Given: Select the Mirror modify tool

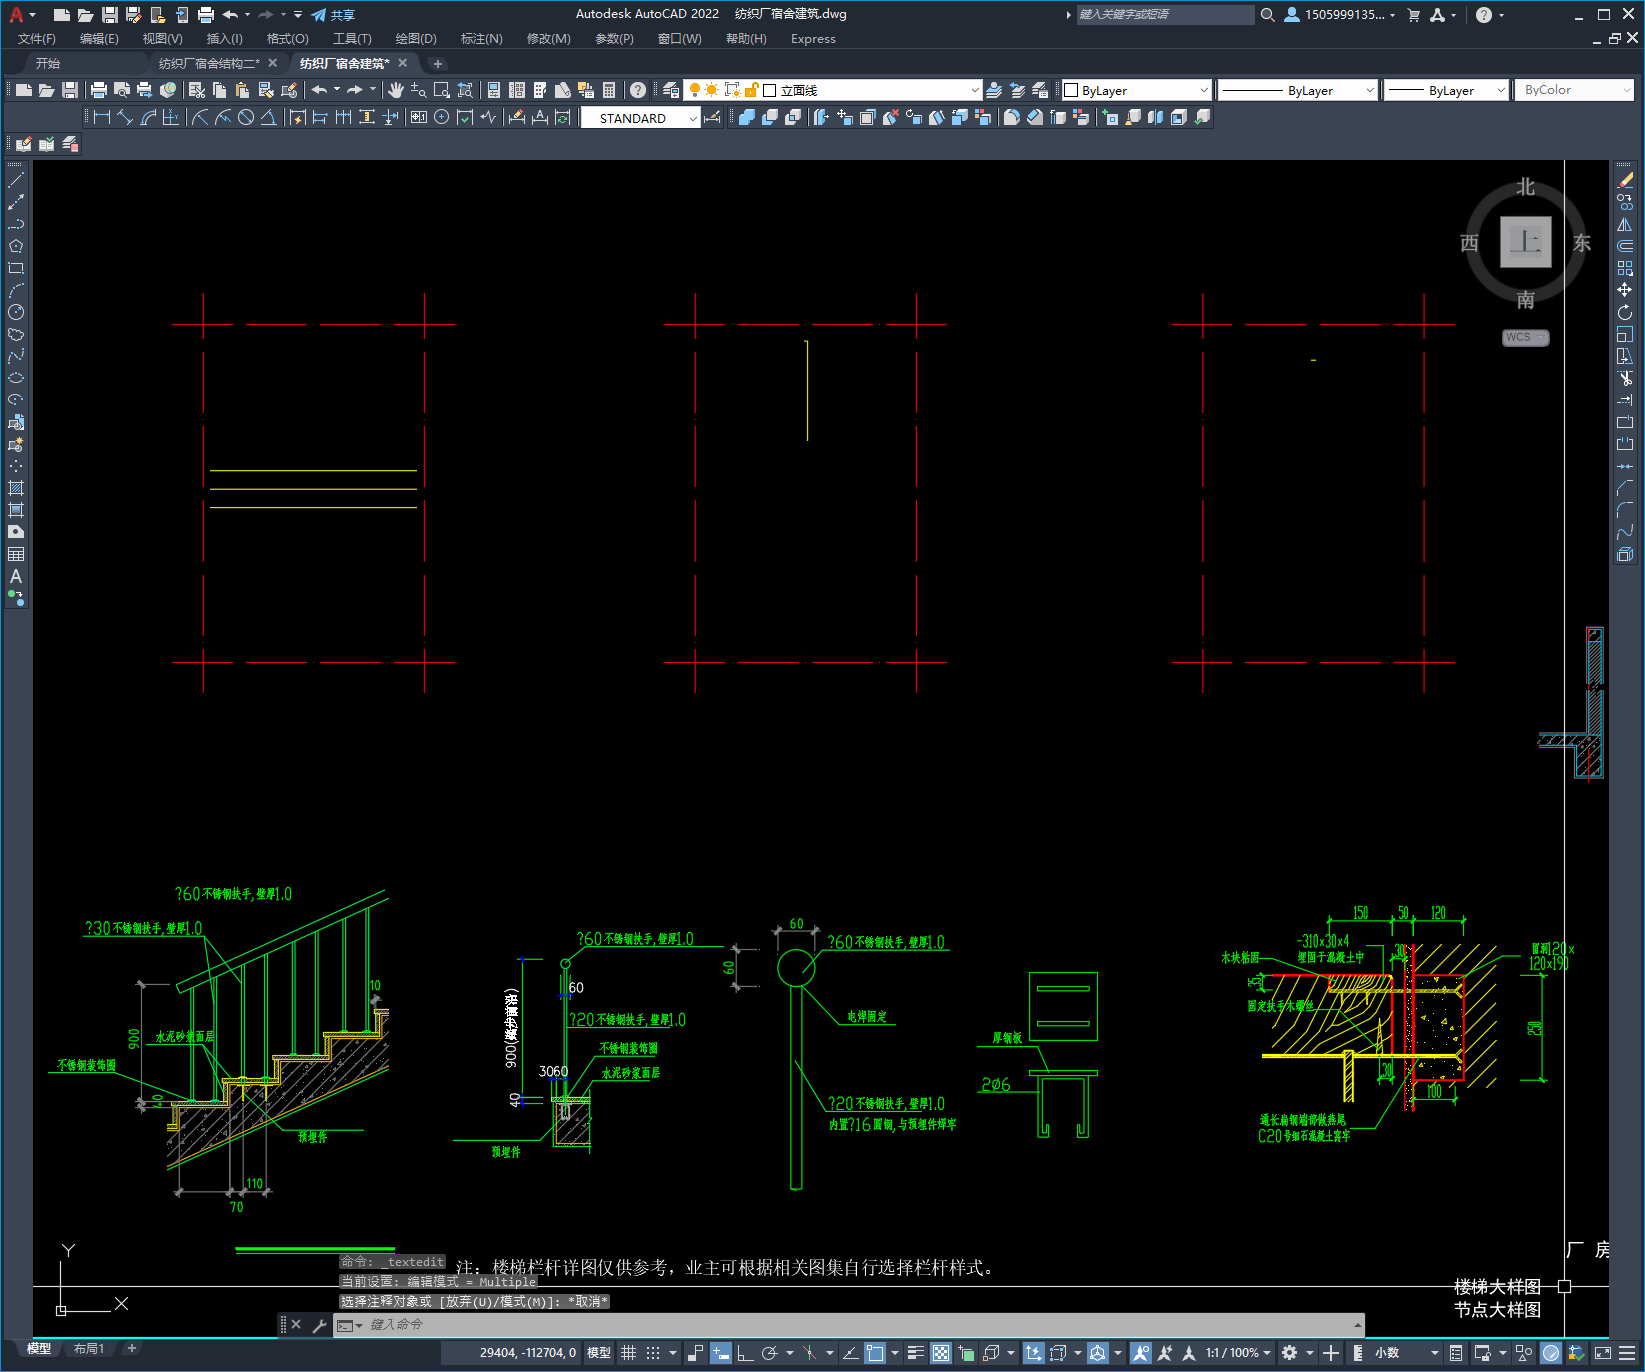Looking at the screenshot, I should (x=1625, y=224).
